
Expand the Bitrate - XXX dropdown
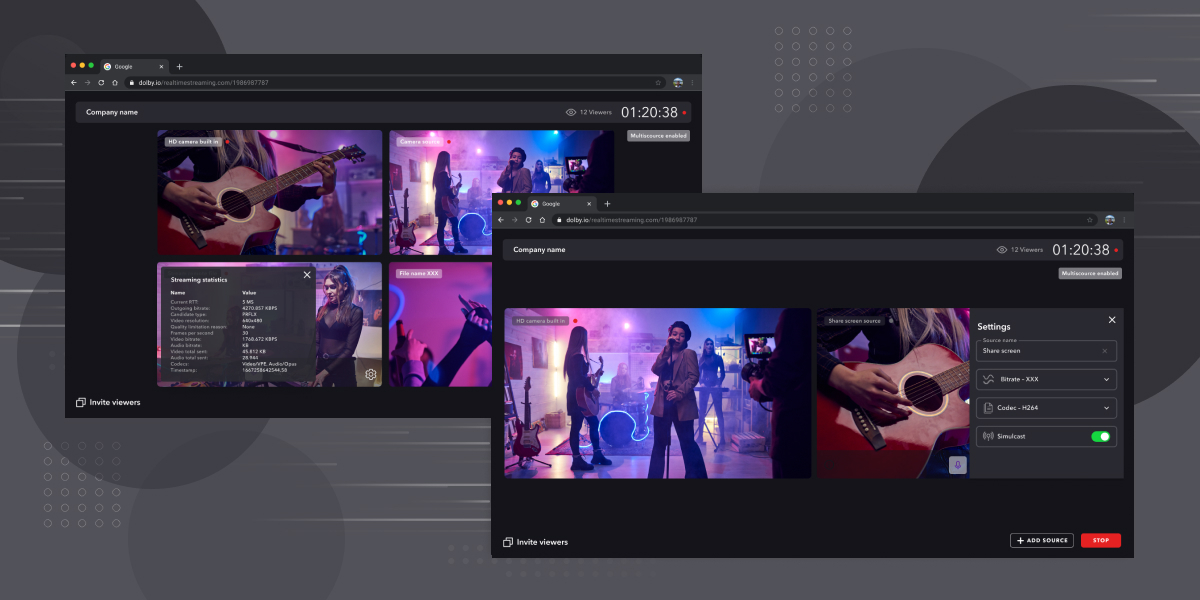coord(1045,380)
